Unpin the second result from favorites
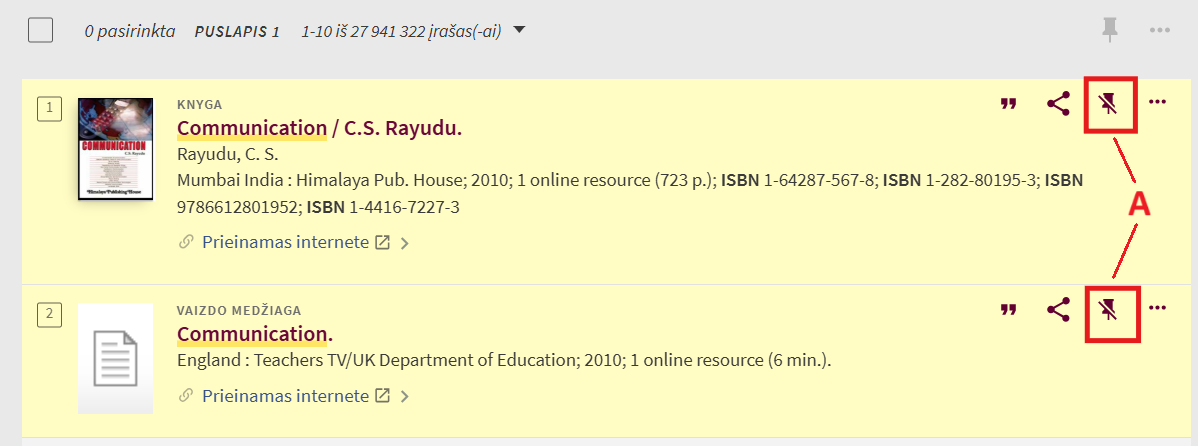The height and width of the screenshot is (446, 1198). (1108, 309)
